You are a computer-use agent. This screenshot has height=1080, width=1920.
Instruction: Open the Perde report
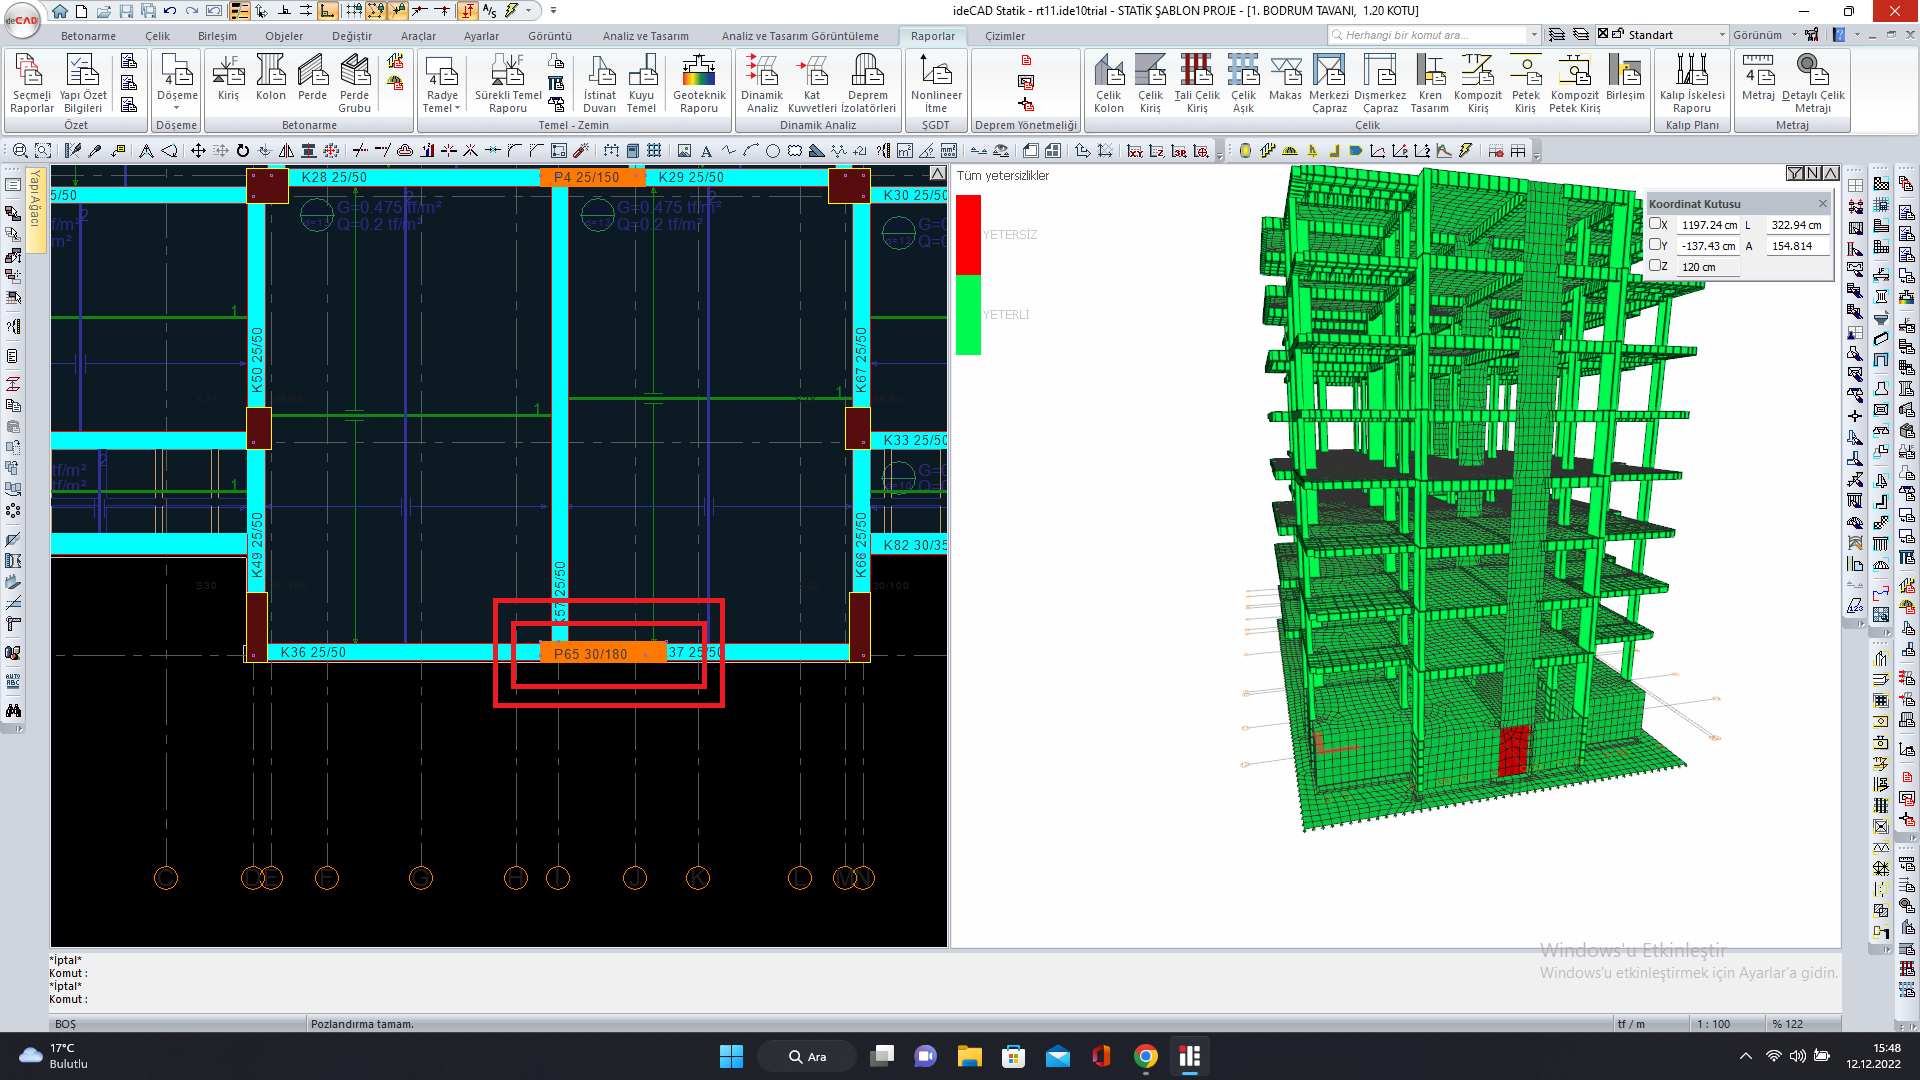312,78
